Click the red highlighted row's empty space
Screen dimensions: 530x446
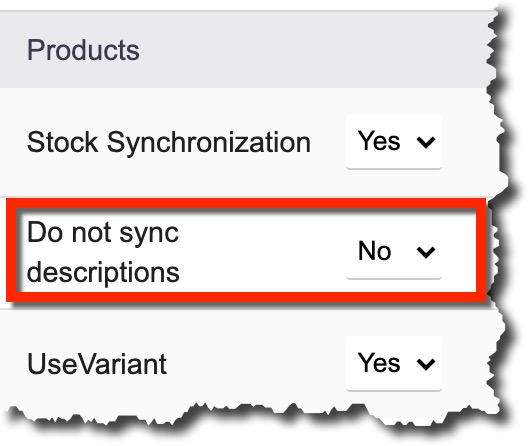262,252
